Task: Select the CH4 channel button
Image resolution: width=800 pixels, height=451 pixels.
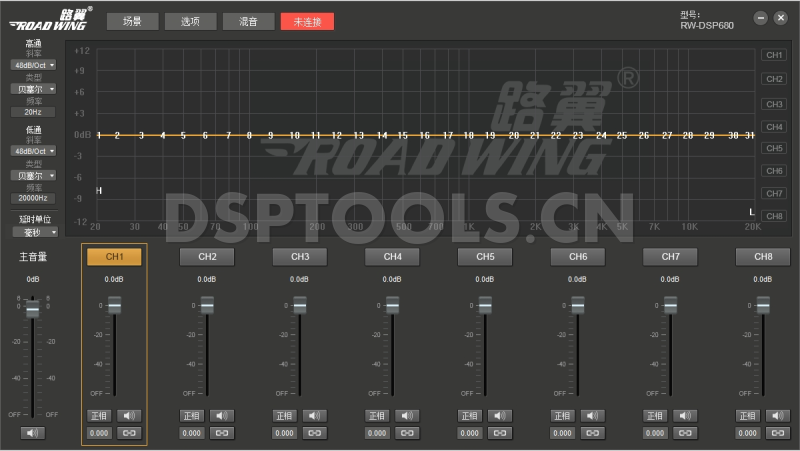Action: coord(392,257)
